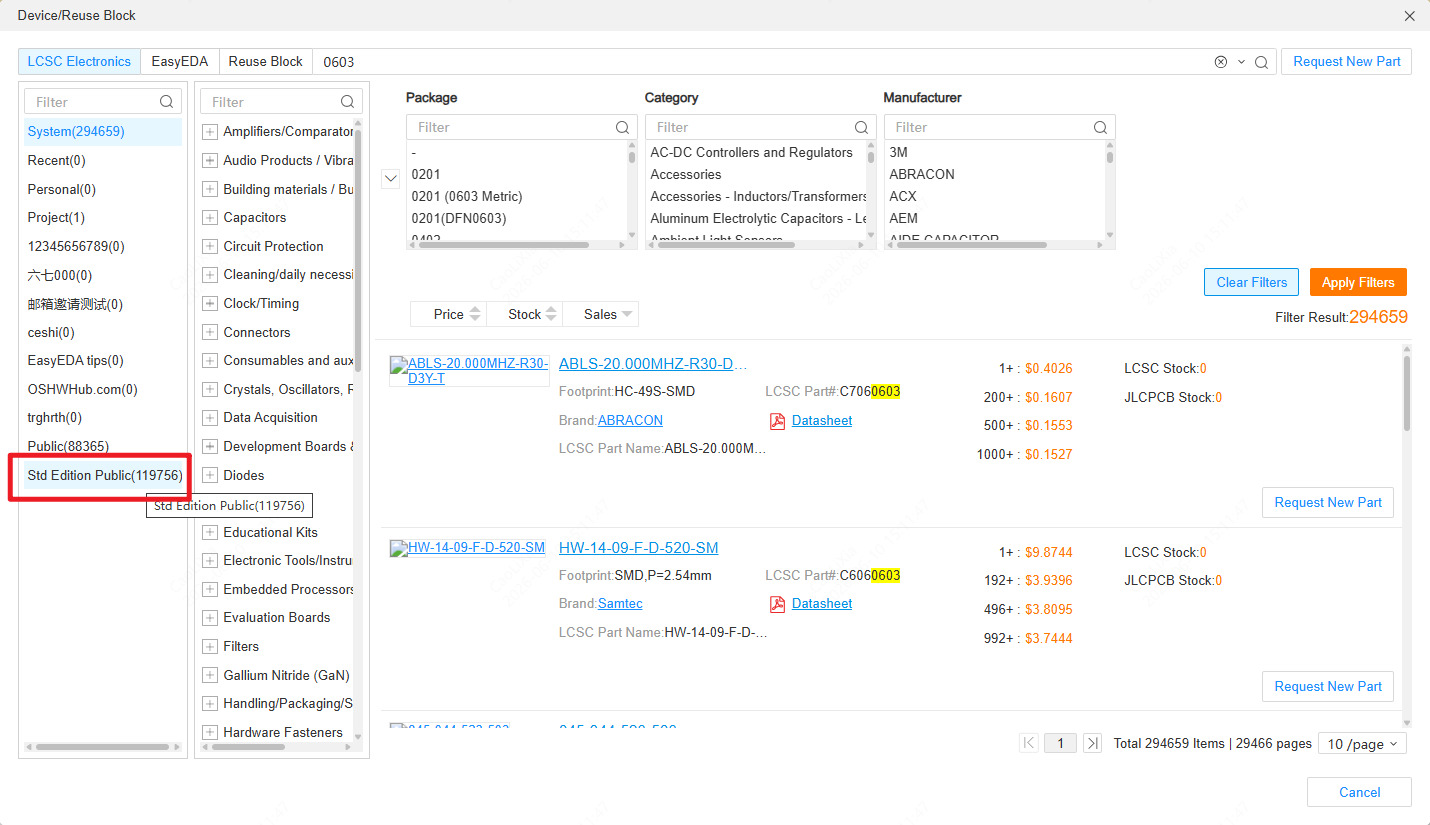Screen dimensions: 1430x825
Task: Open the ABLS-20.000MHZ-R30-D... part link
Action: click(x=653, y=364)
